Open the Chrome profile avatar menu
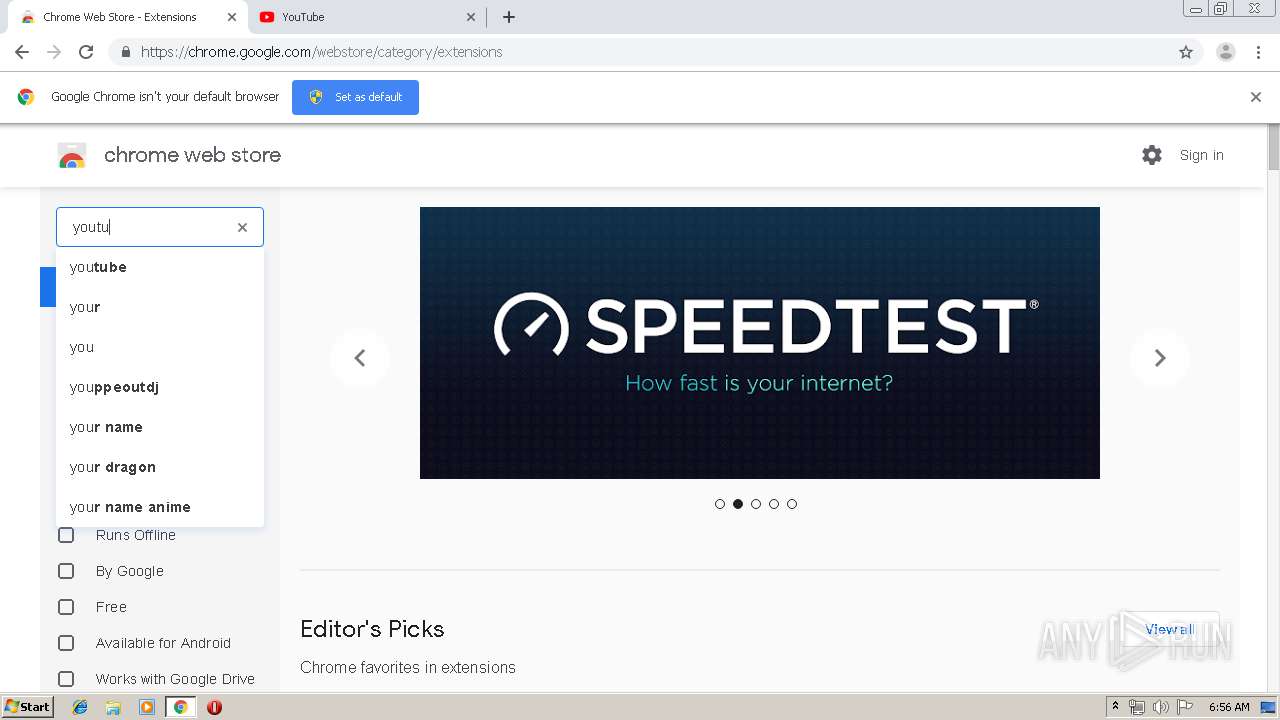 pyautogui.click(x=1226, y=52)
